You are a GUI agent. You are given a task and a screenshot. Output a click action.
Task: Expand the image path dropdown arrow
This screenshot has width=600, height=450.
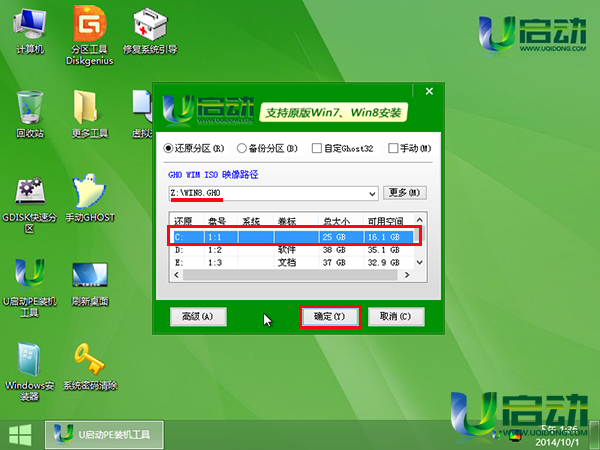(372, 194)
